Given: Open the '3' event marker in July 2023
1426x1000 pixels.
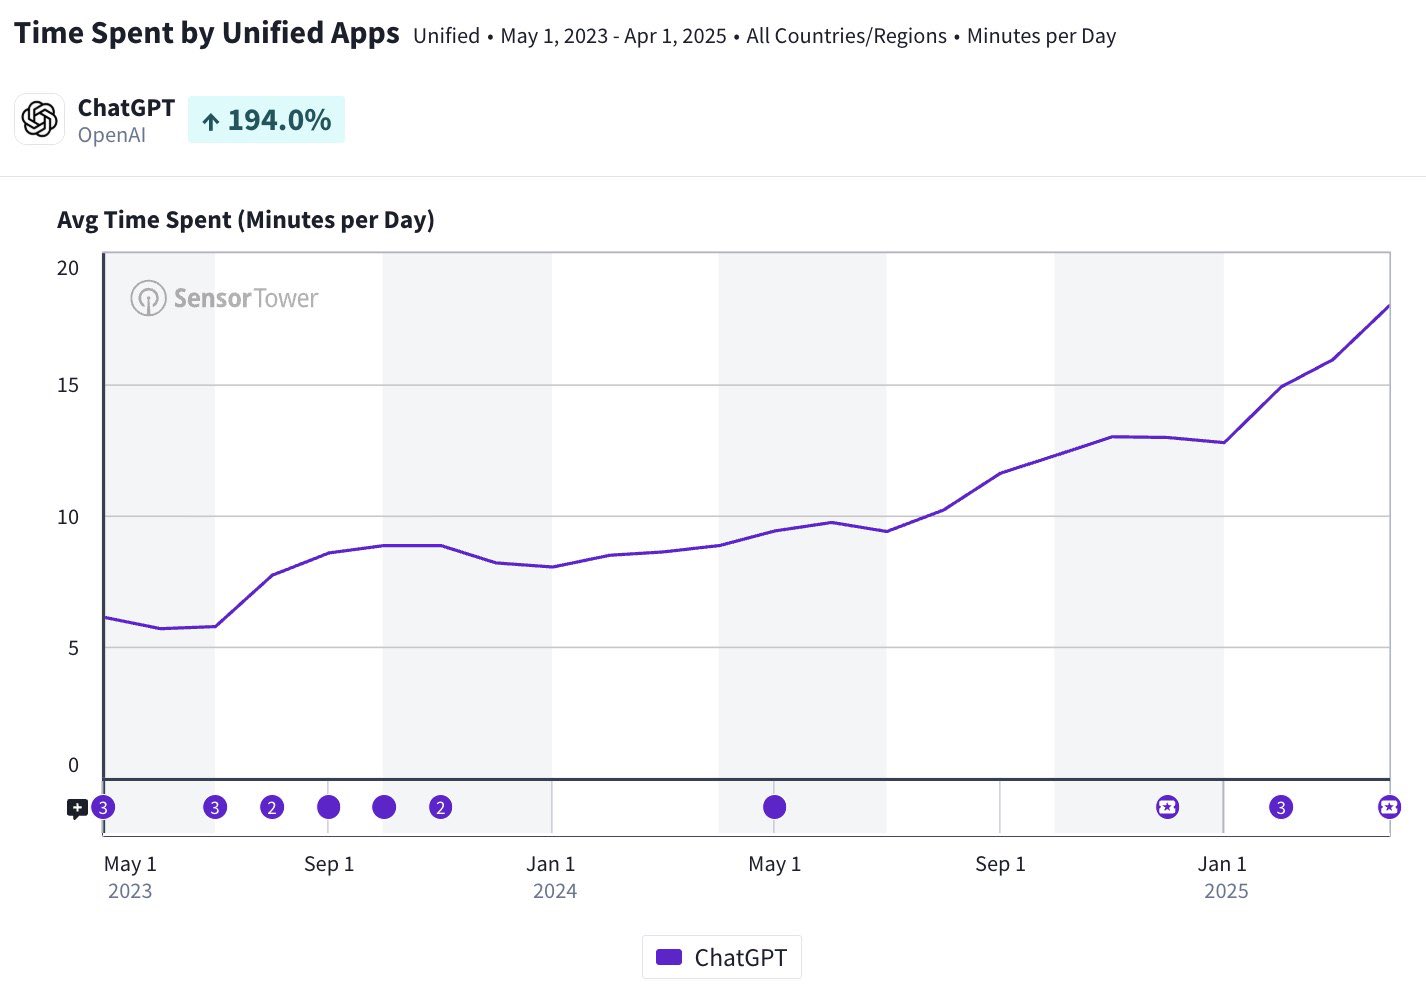Looking at the screenshot, I should (x=215, y=807).
